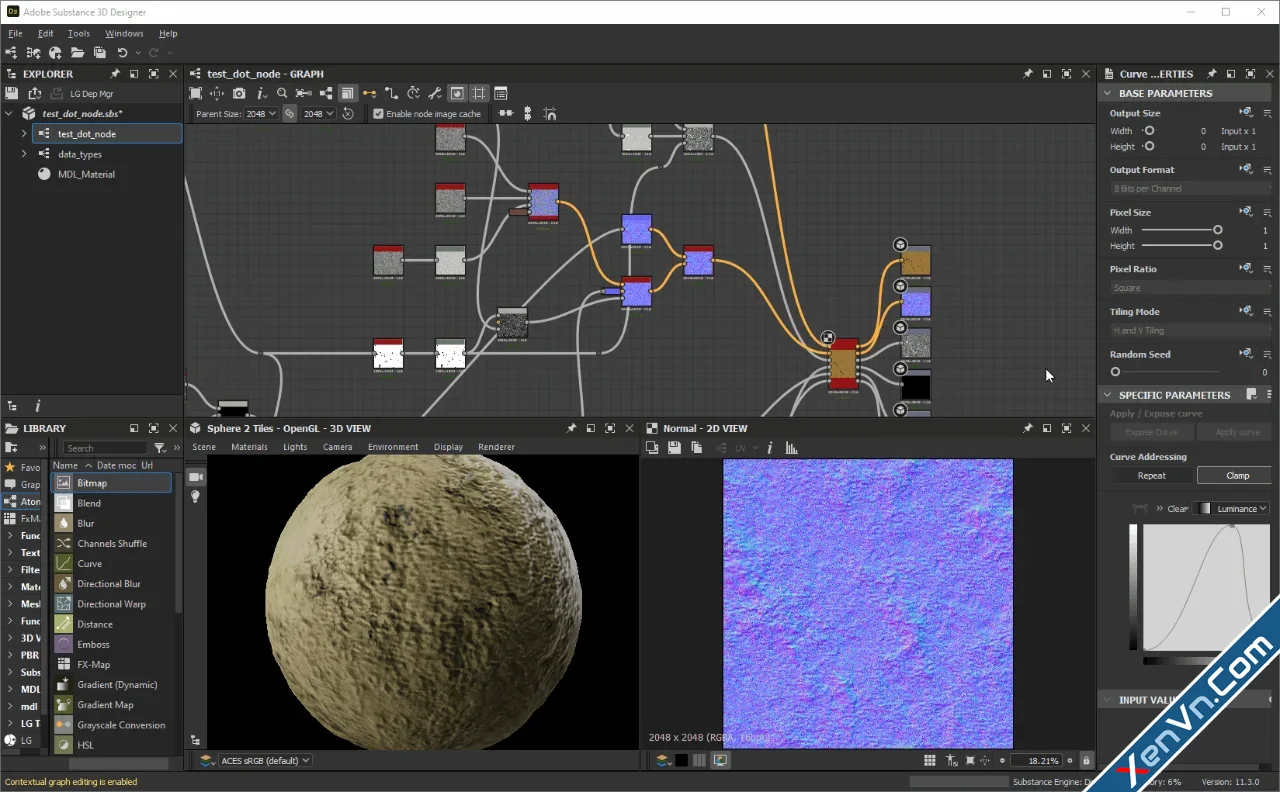This screenshot has height=792, width=1280.
Task: Expand the data_types tree item
Action: pyautogui.click(x=24, y=154)
